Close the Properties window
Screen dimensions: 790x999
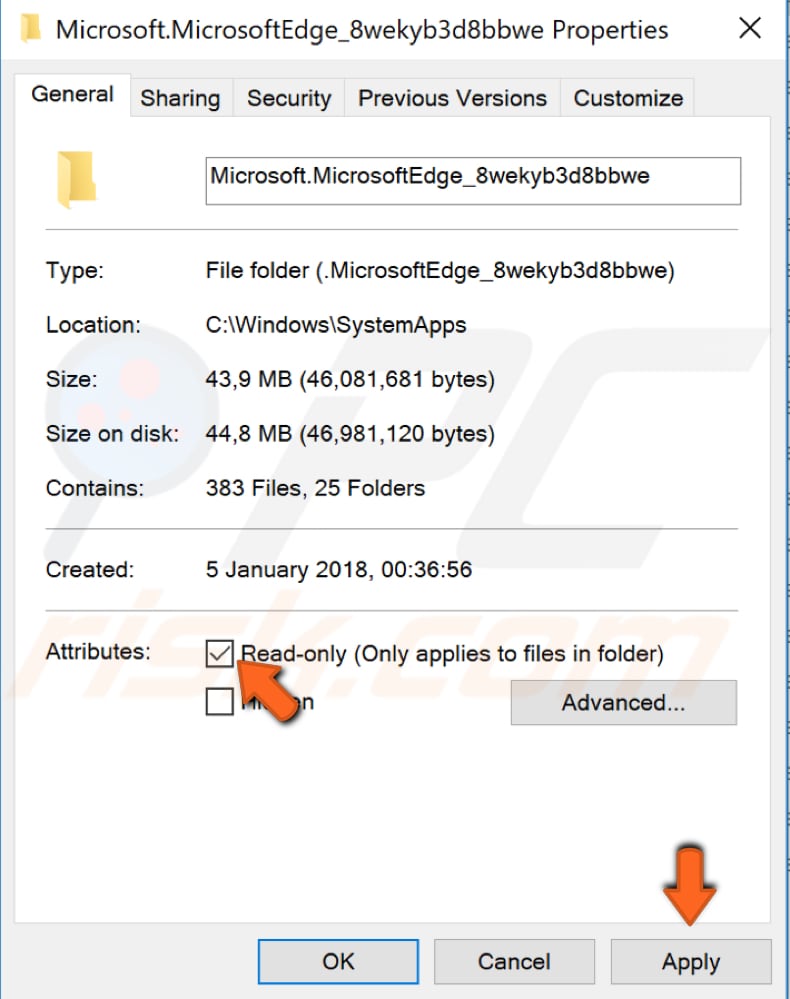pyautogui.click(x=750, y=28)
